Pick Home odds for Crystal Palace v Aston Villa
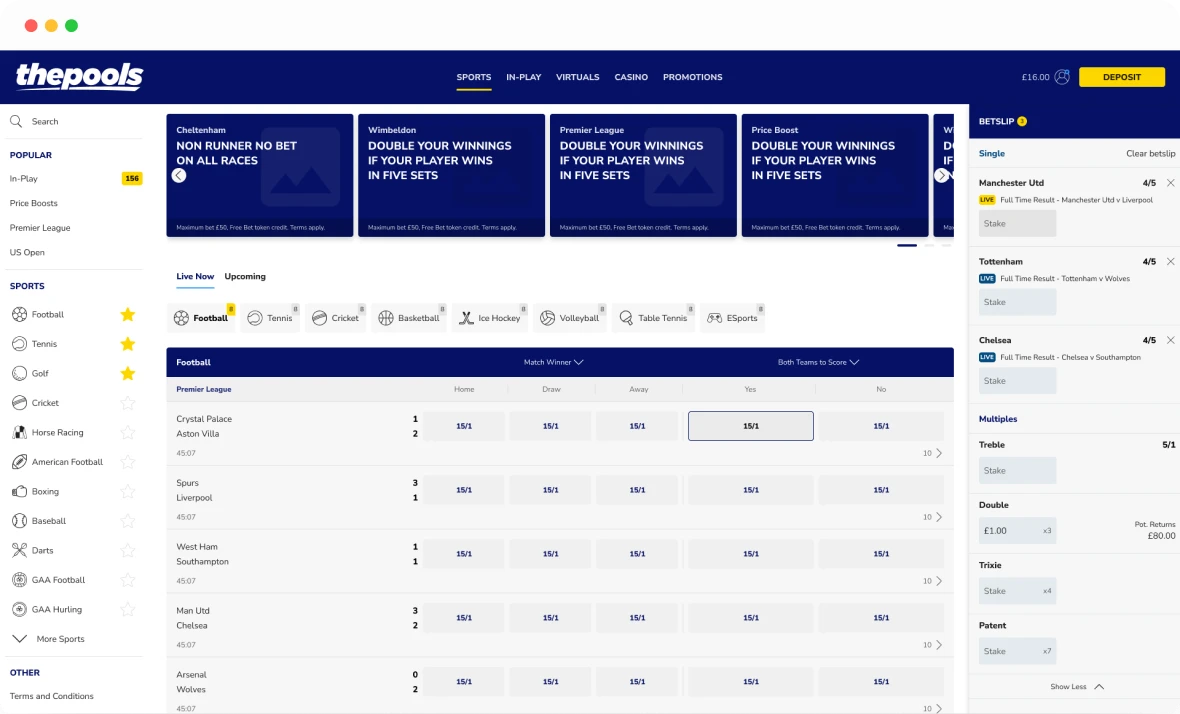The image size is (1180, 714). pos(464,426)
